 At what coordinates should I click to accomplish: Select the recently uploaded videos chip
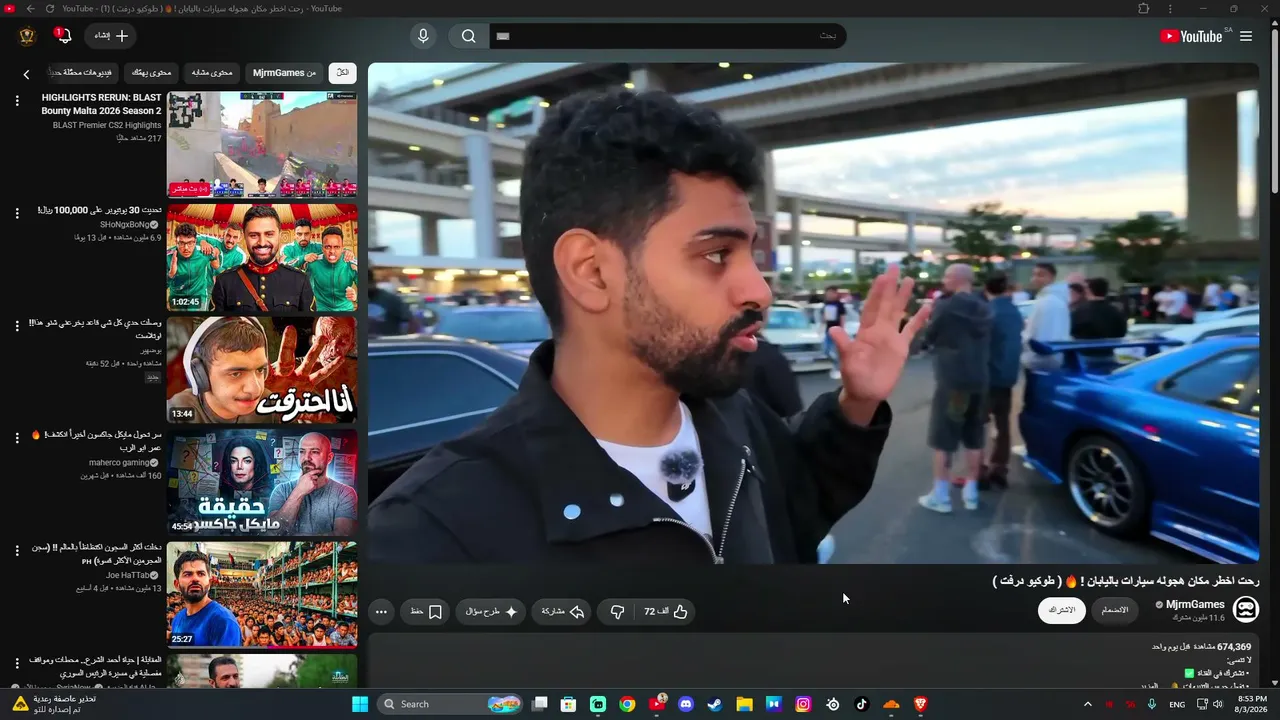click(x=84, y=73)
